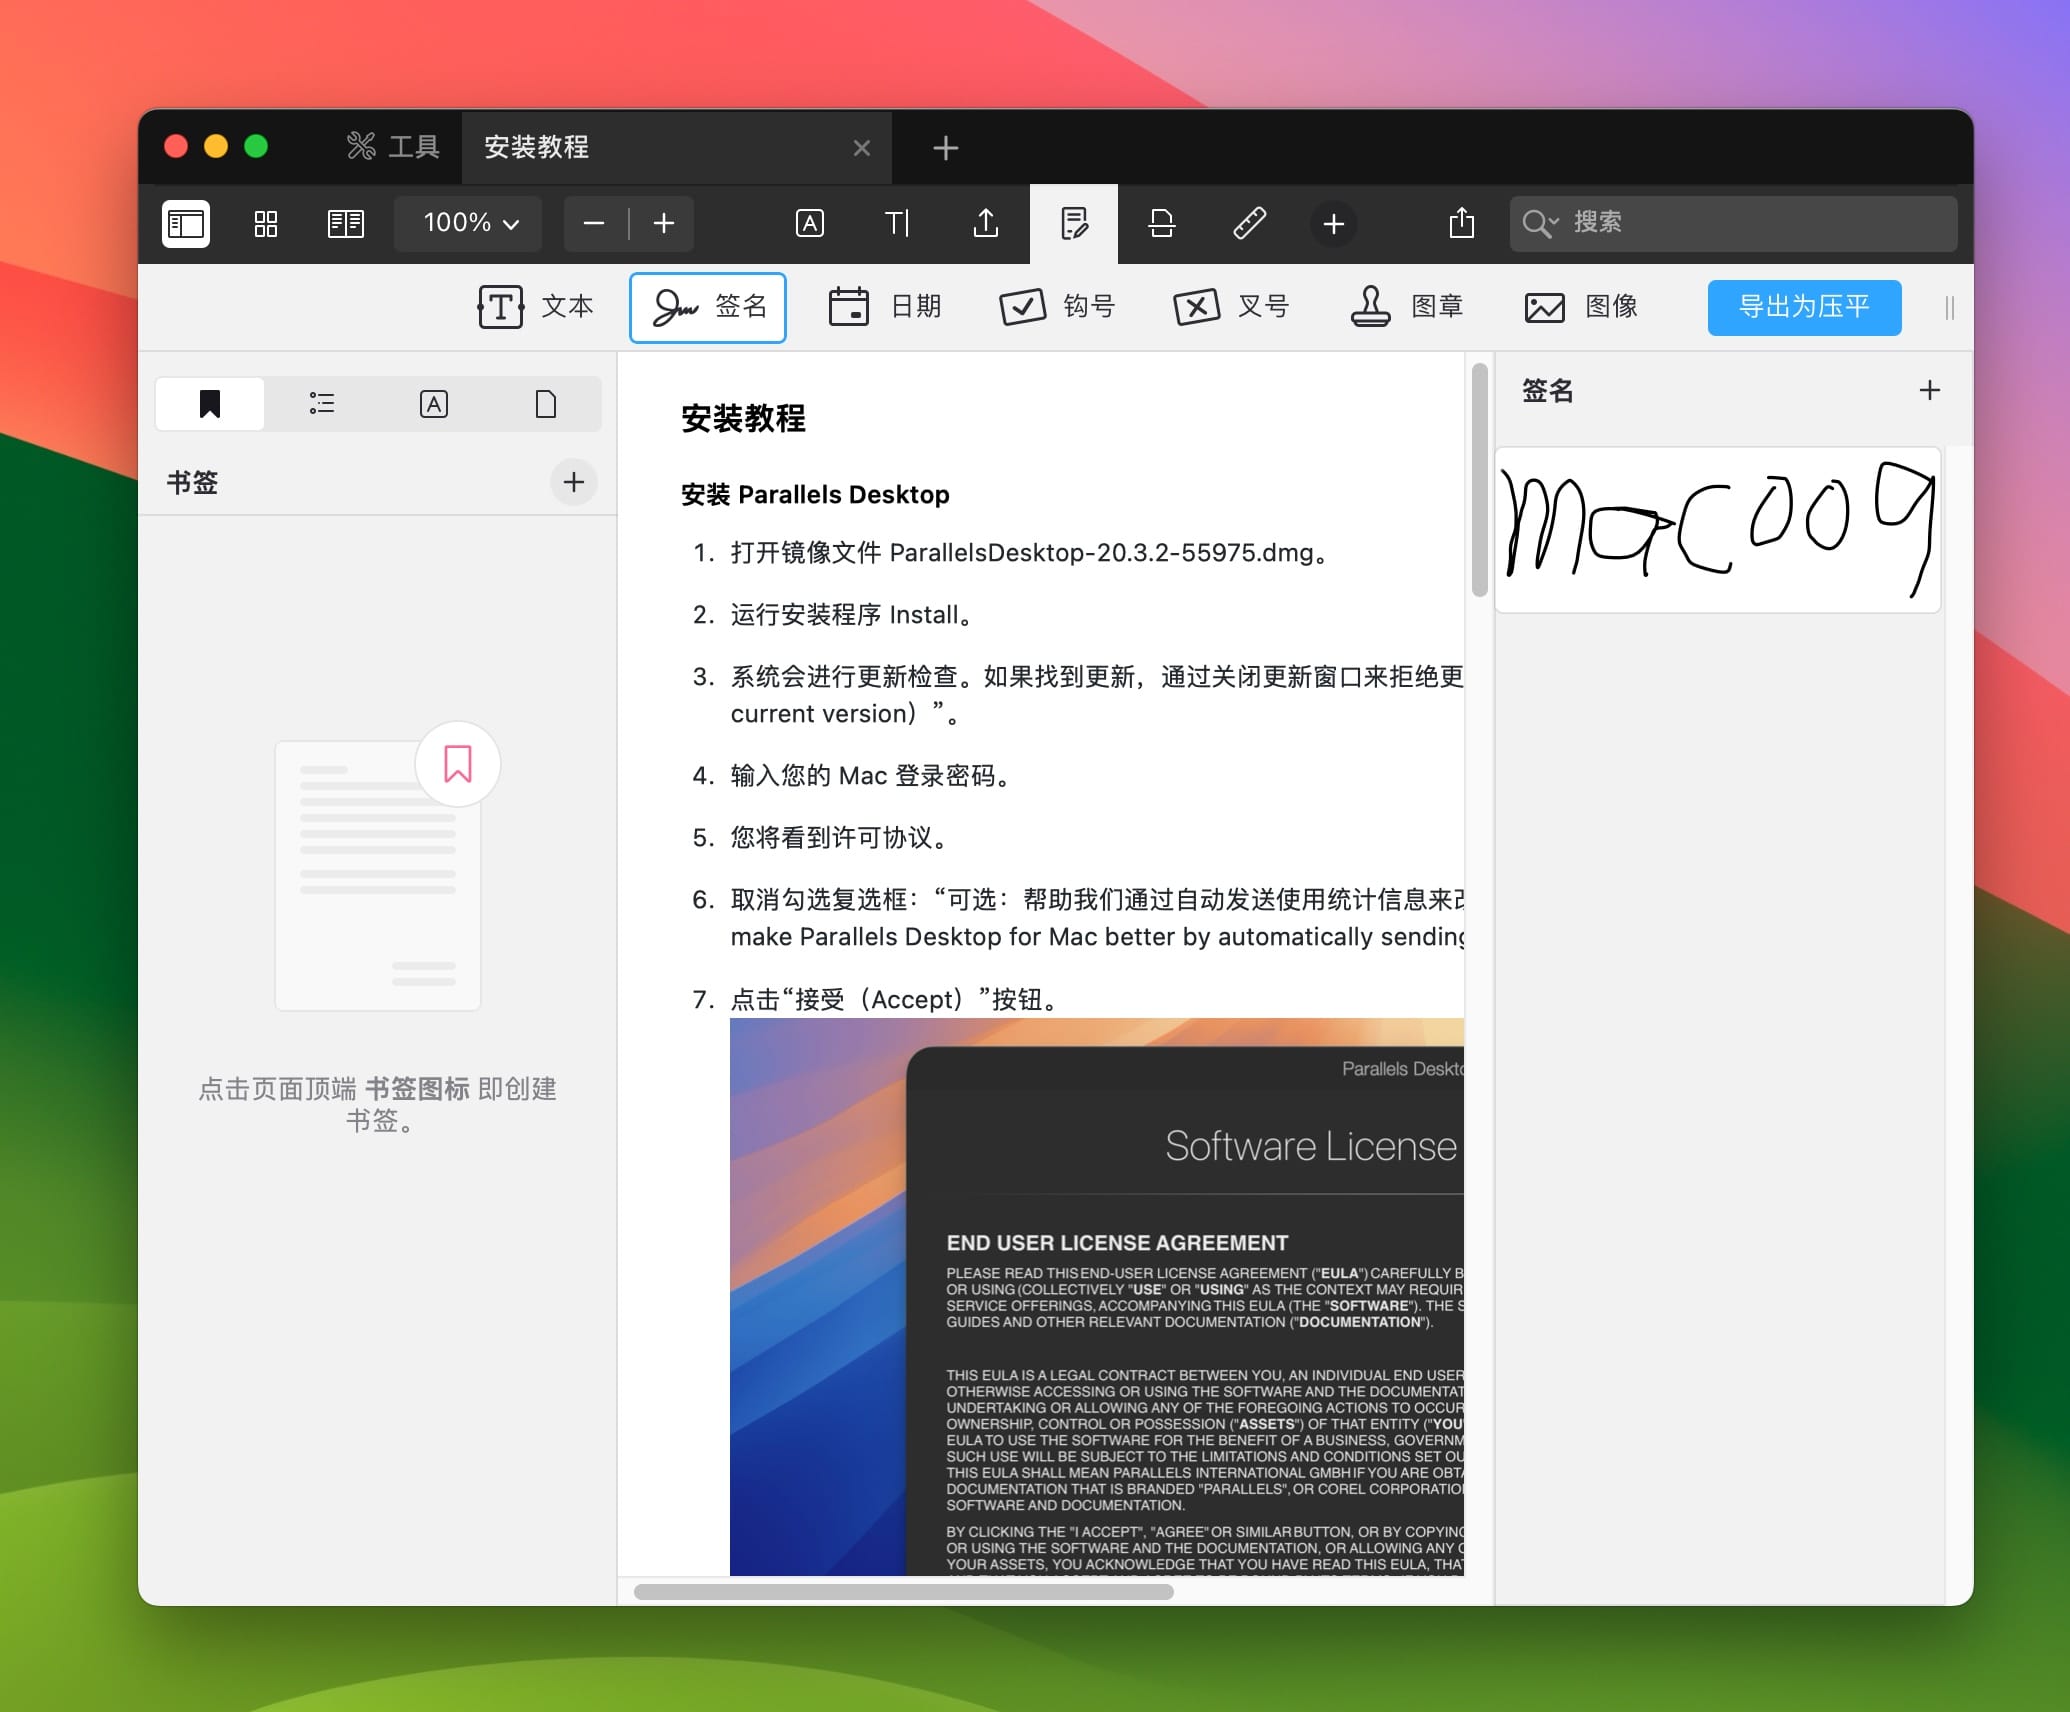This screenshot has width=2070, height=1712.
Task: Select the 钩号 checkmark tool
Action: coord(1058,307)
